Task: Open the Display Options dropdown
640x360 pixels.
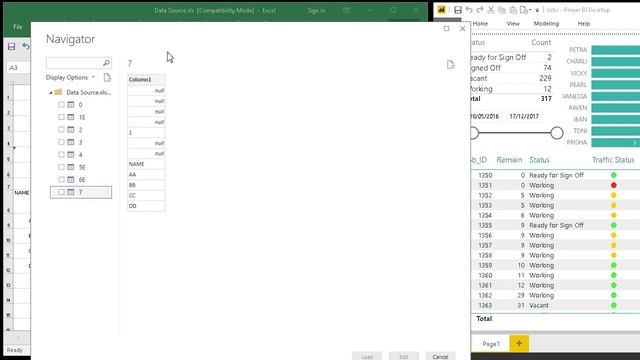Action: pos(70,77)
